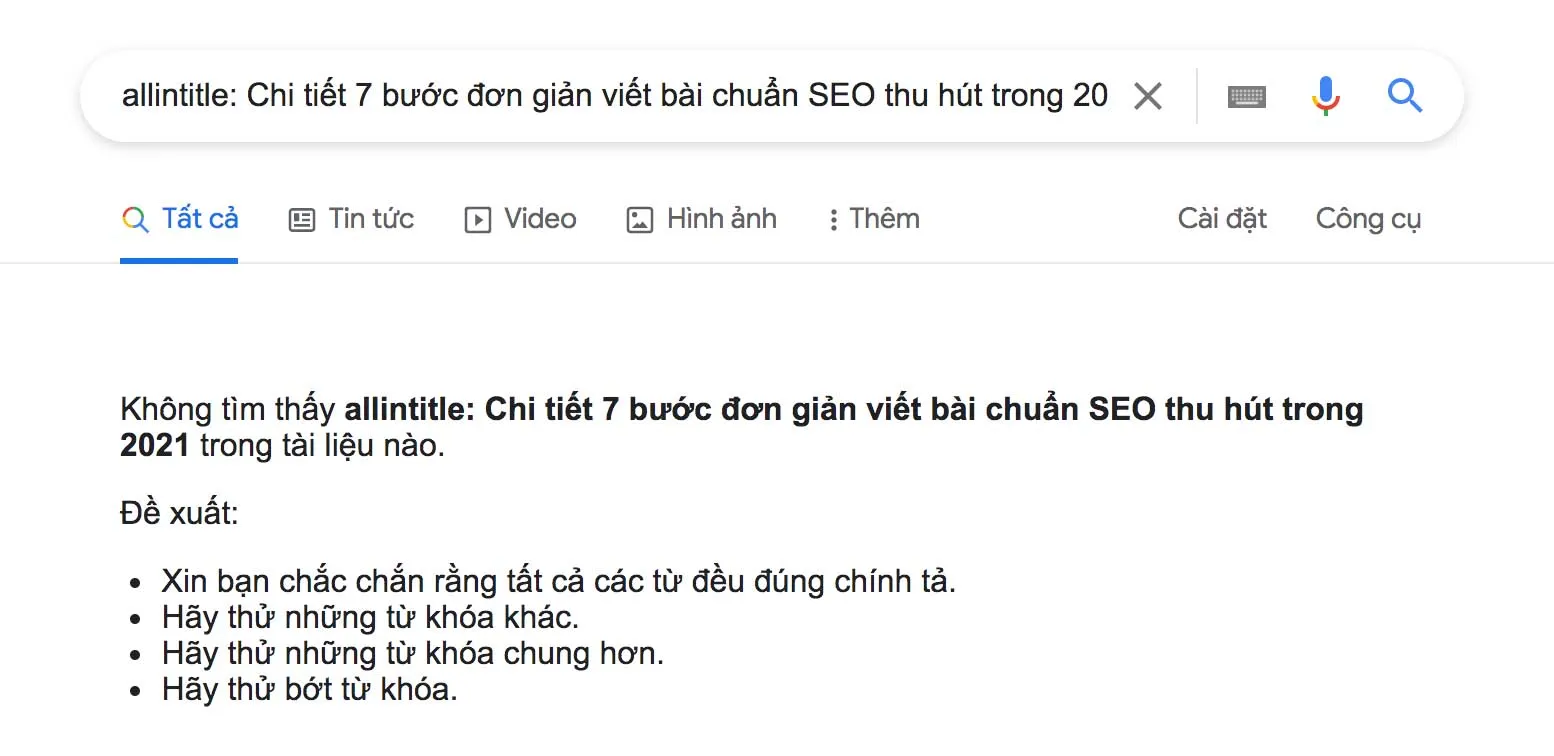The width and height of the screenshot is (1554, 756).
Task: Click the news icon next to Tin tức
Action: click(301, 218)
